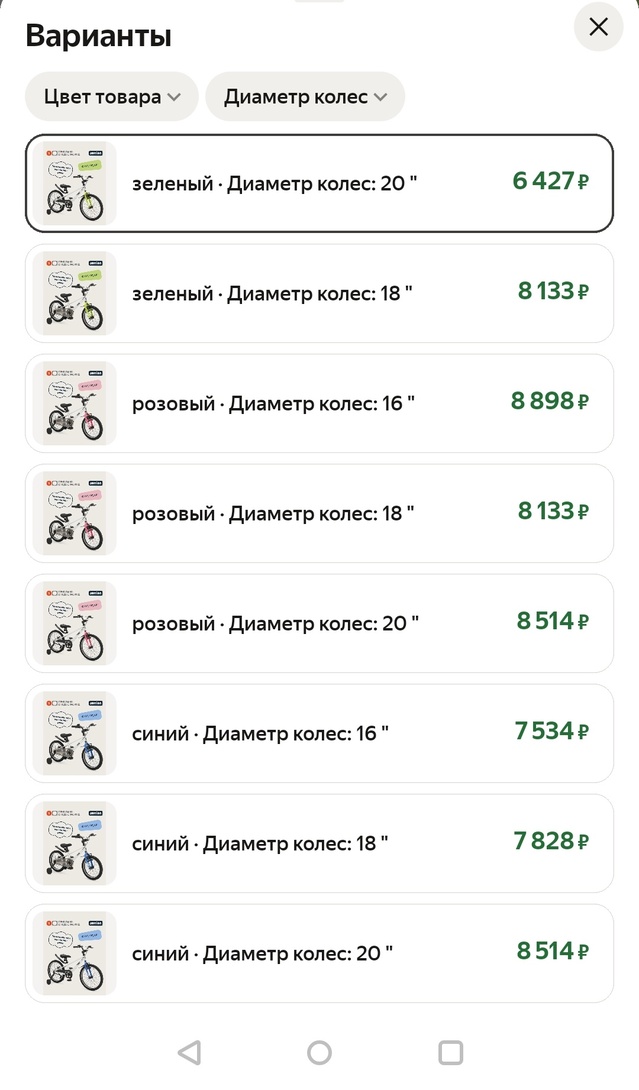Tap the Android recent apps icon
This screenshot has height=1090, width=639.
point(449,1052)
